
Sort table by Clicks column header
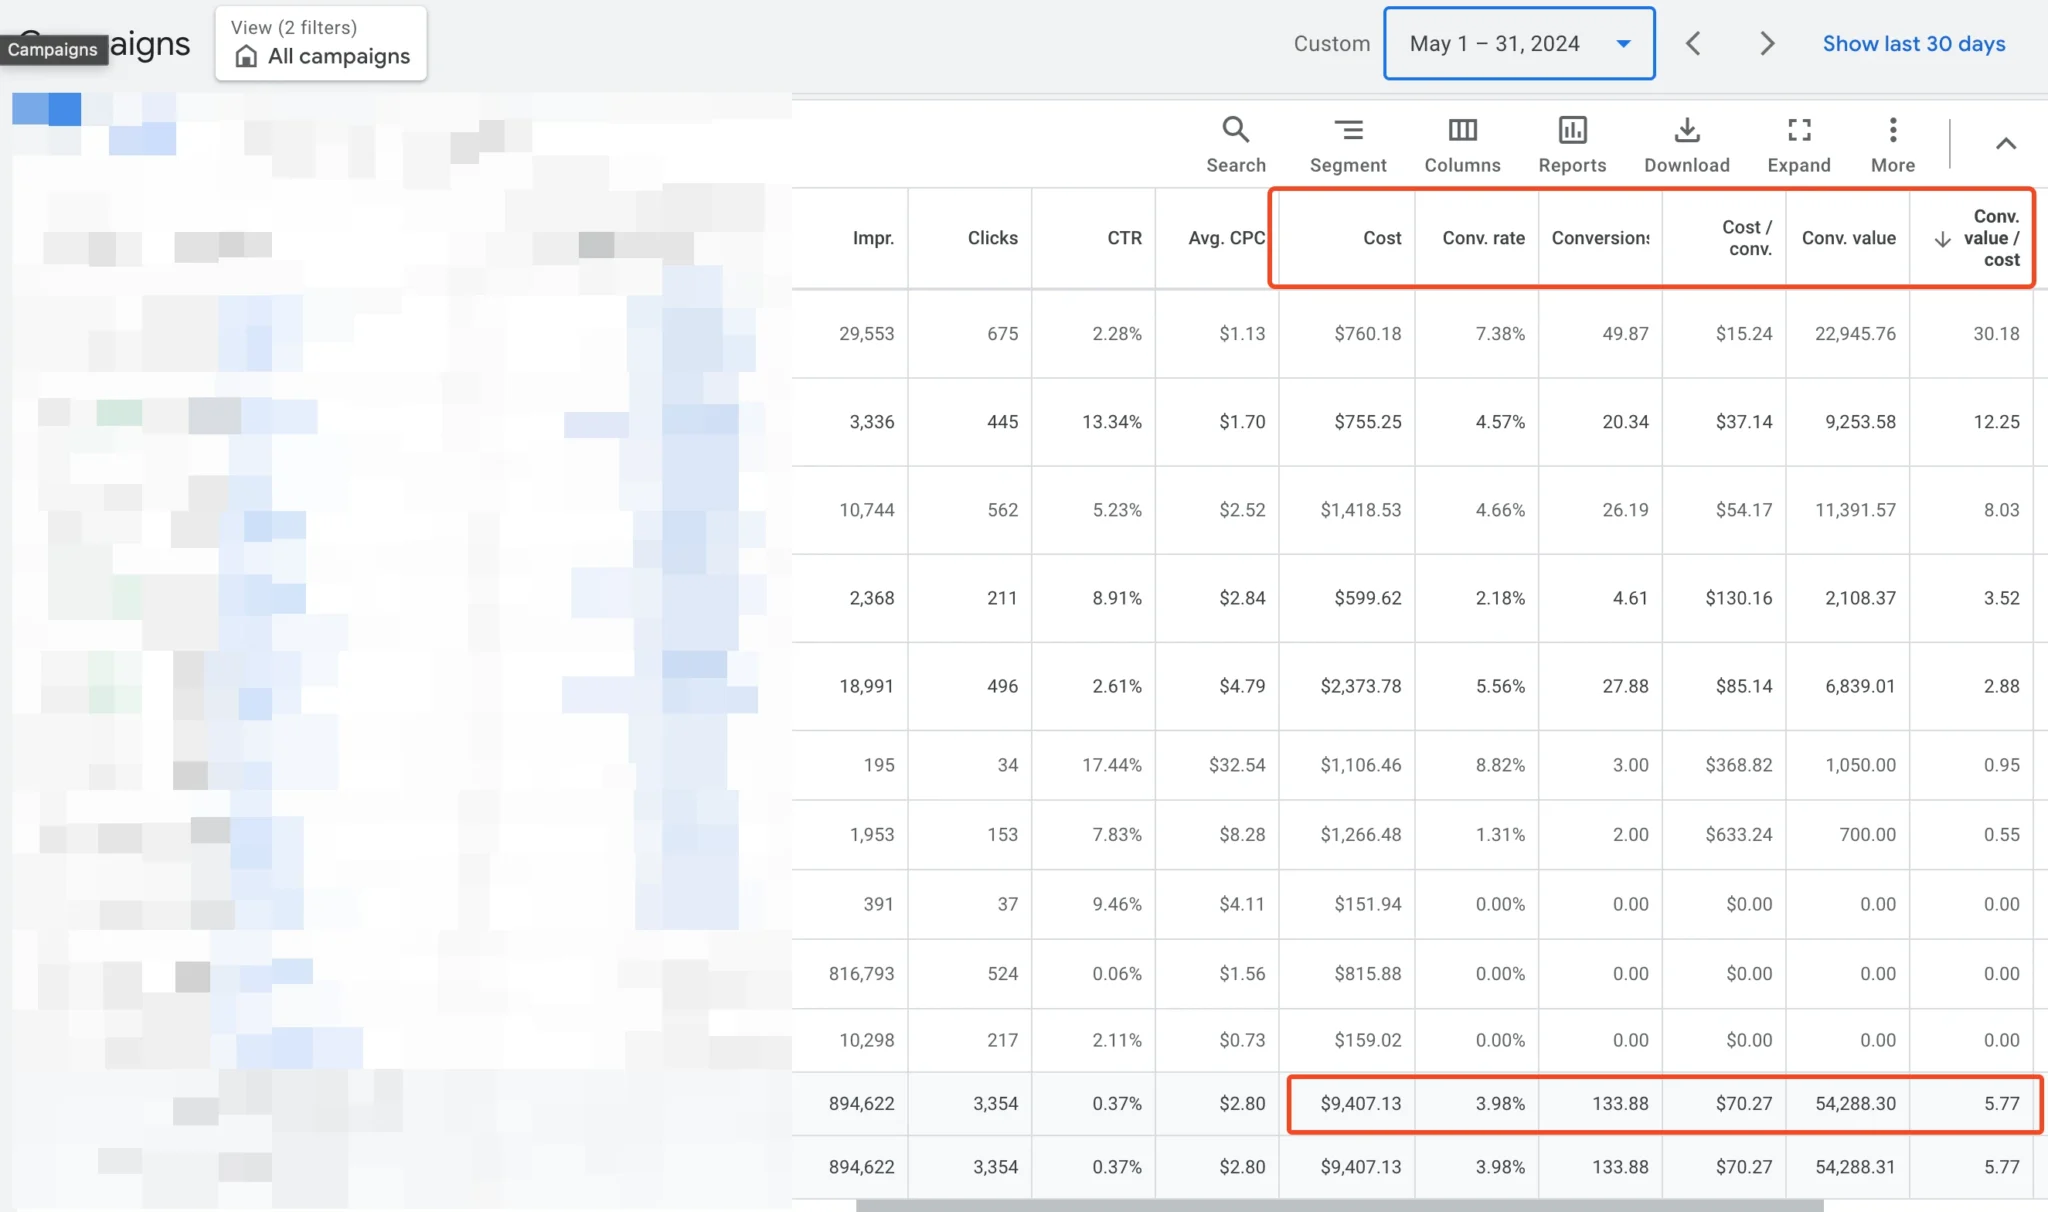tap(992, 238)
